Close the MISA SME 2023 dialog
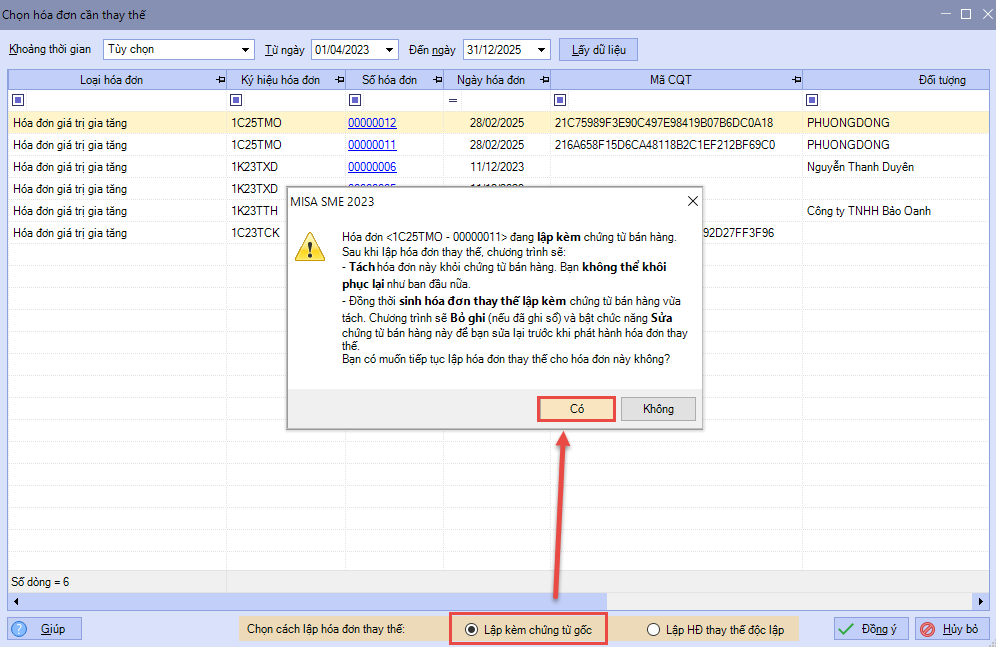The image size is (996, 647). (692, 201)
